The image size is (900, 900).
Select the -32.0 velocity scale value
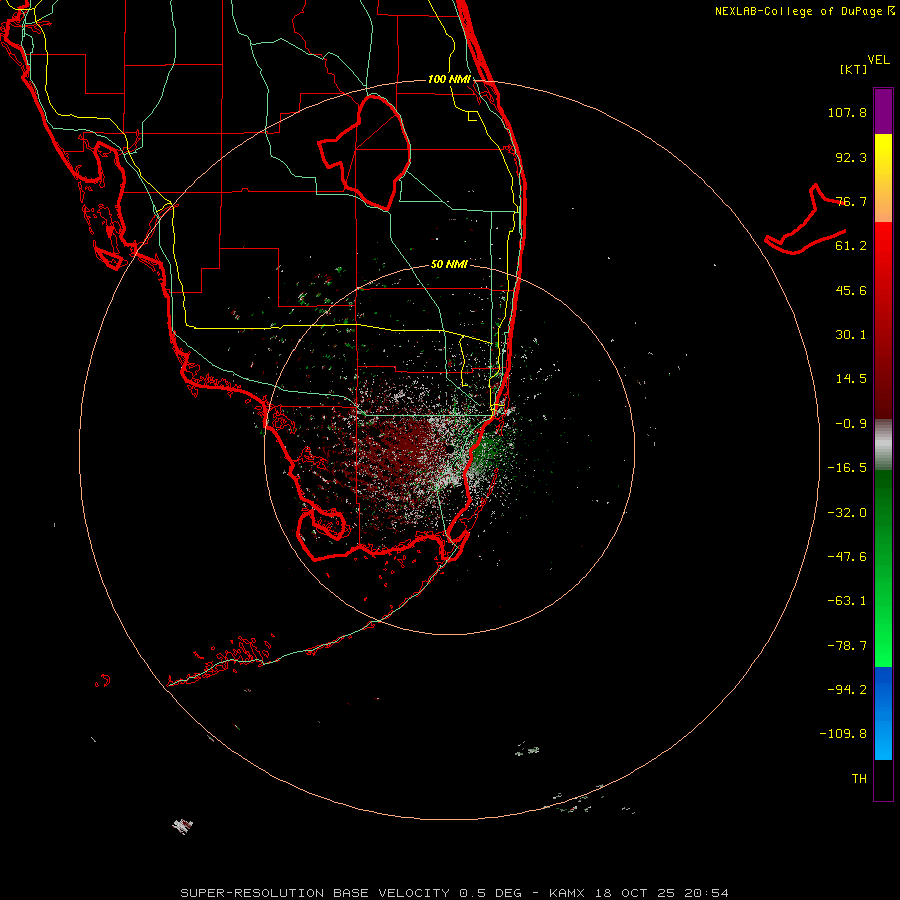coord(847,513)
